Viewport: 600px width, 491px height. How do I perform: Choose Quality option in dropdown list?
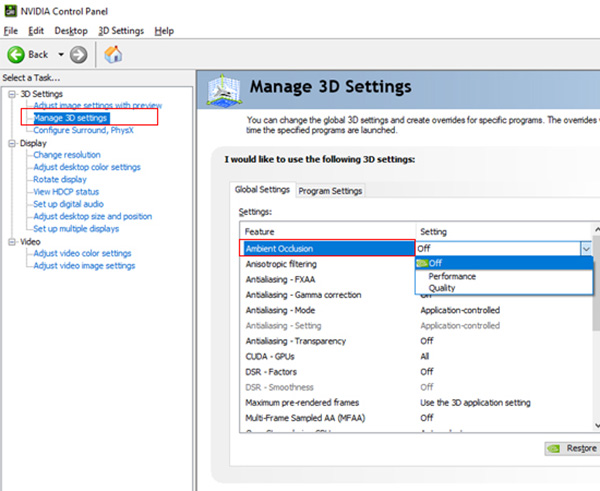click(441, 288)
